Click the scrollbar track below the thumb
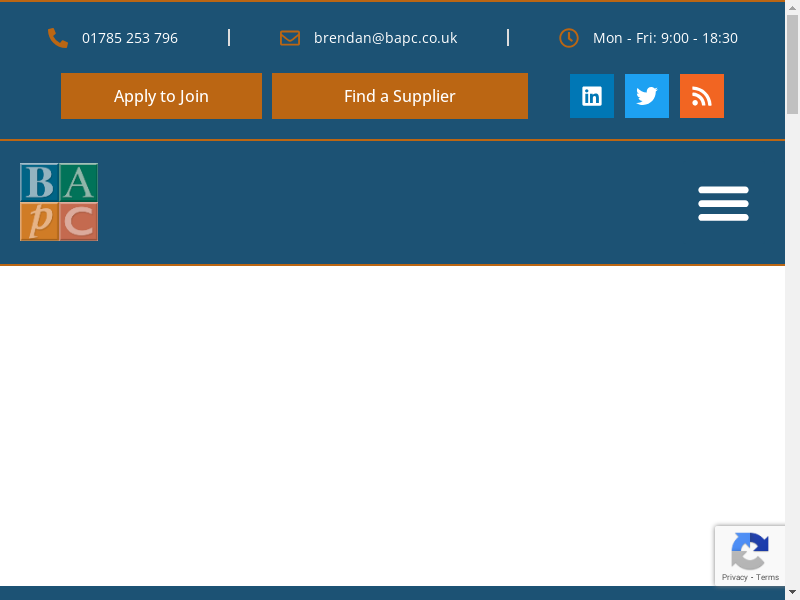 pos(792,350)
